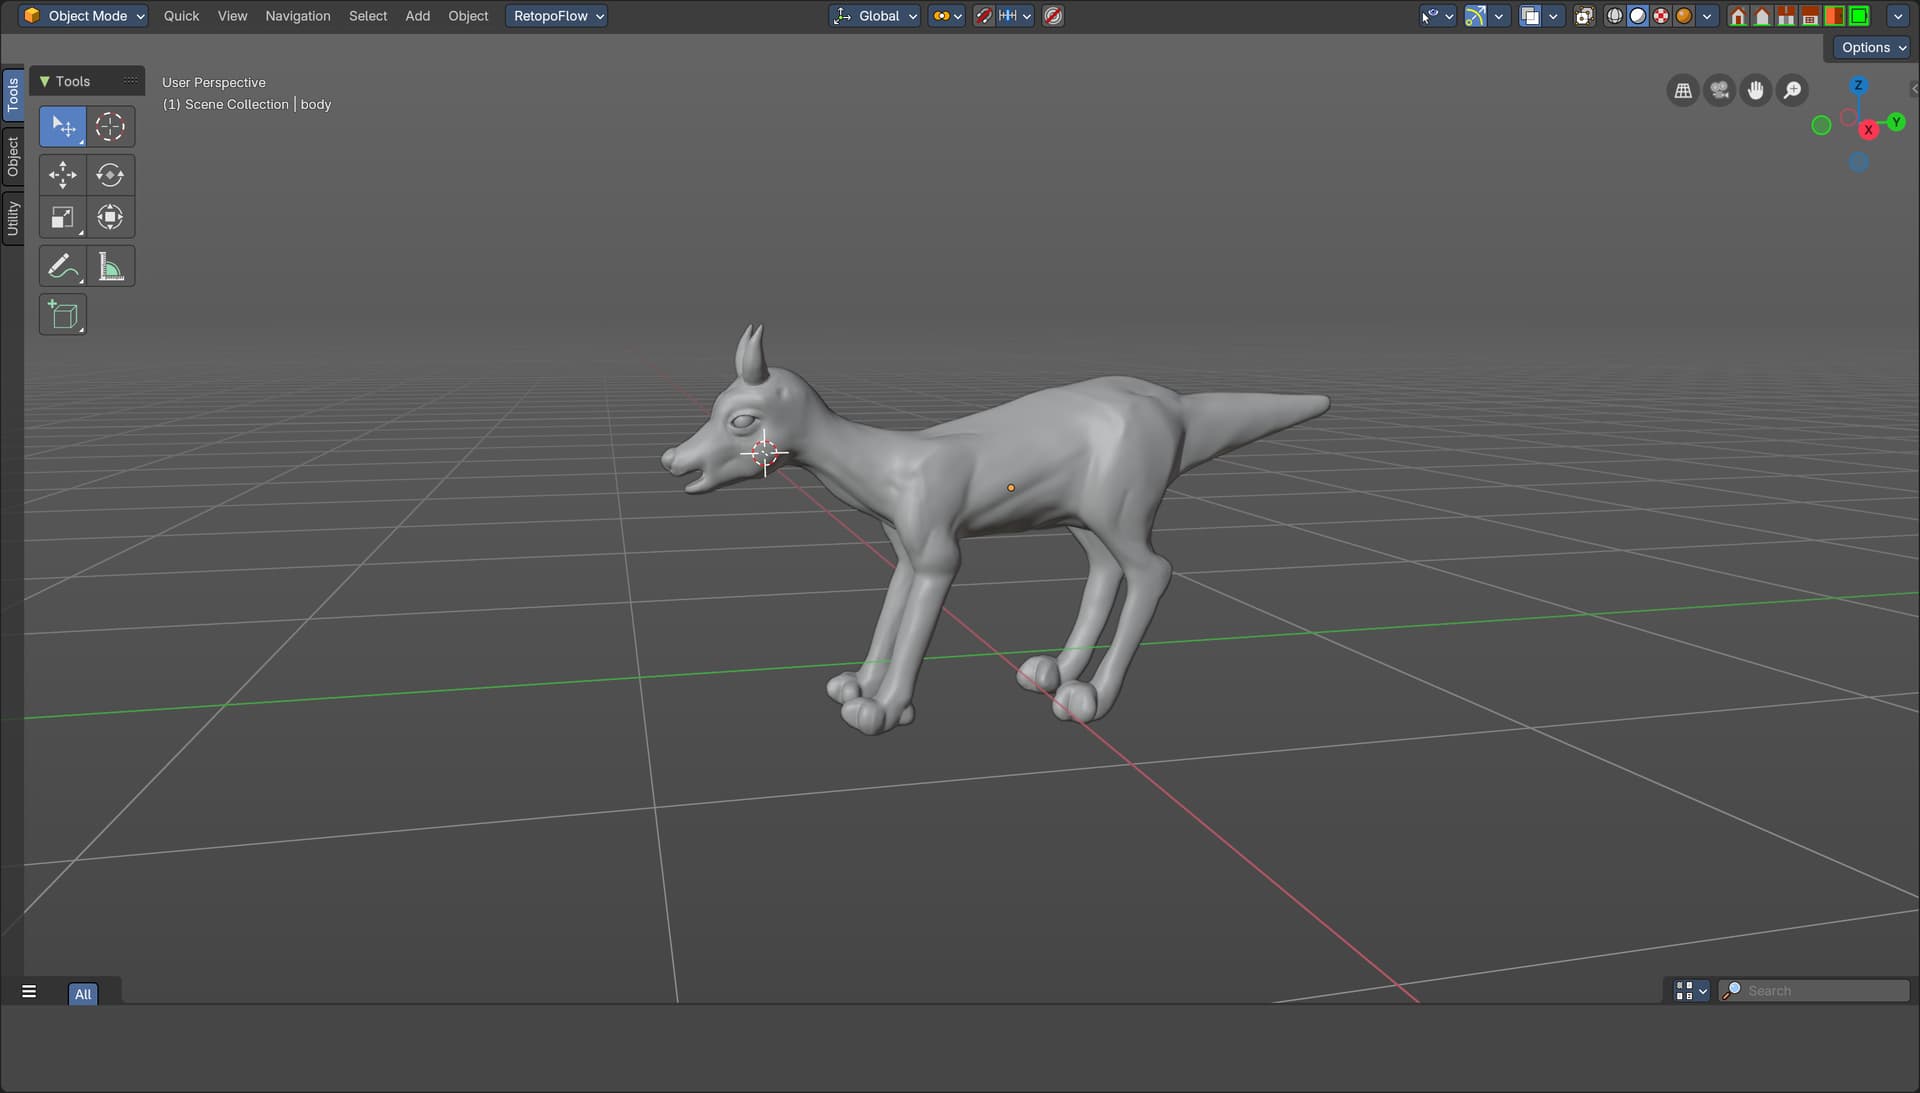Toggle camera view button
This screenshot has height=1093, width=1920.
(x=1719, y=91)
